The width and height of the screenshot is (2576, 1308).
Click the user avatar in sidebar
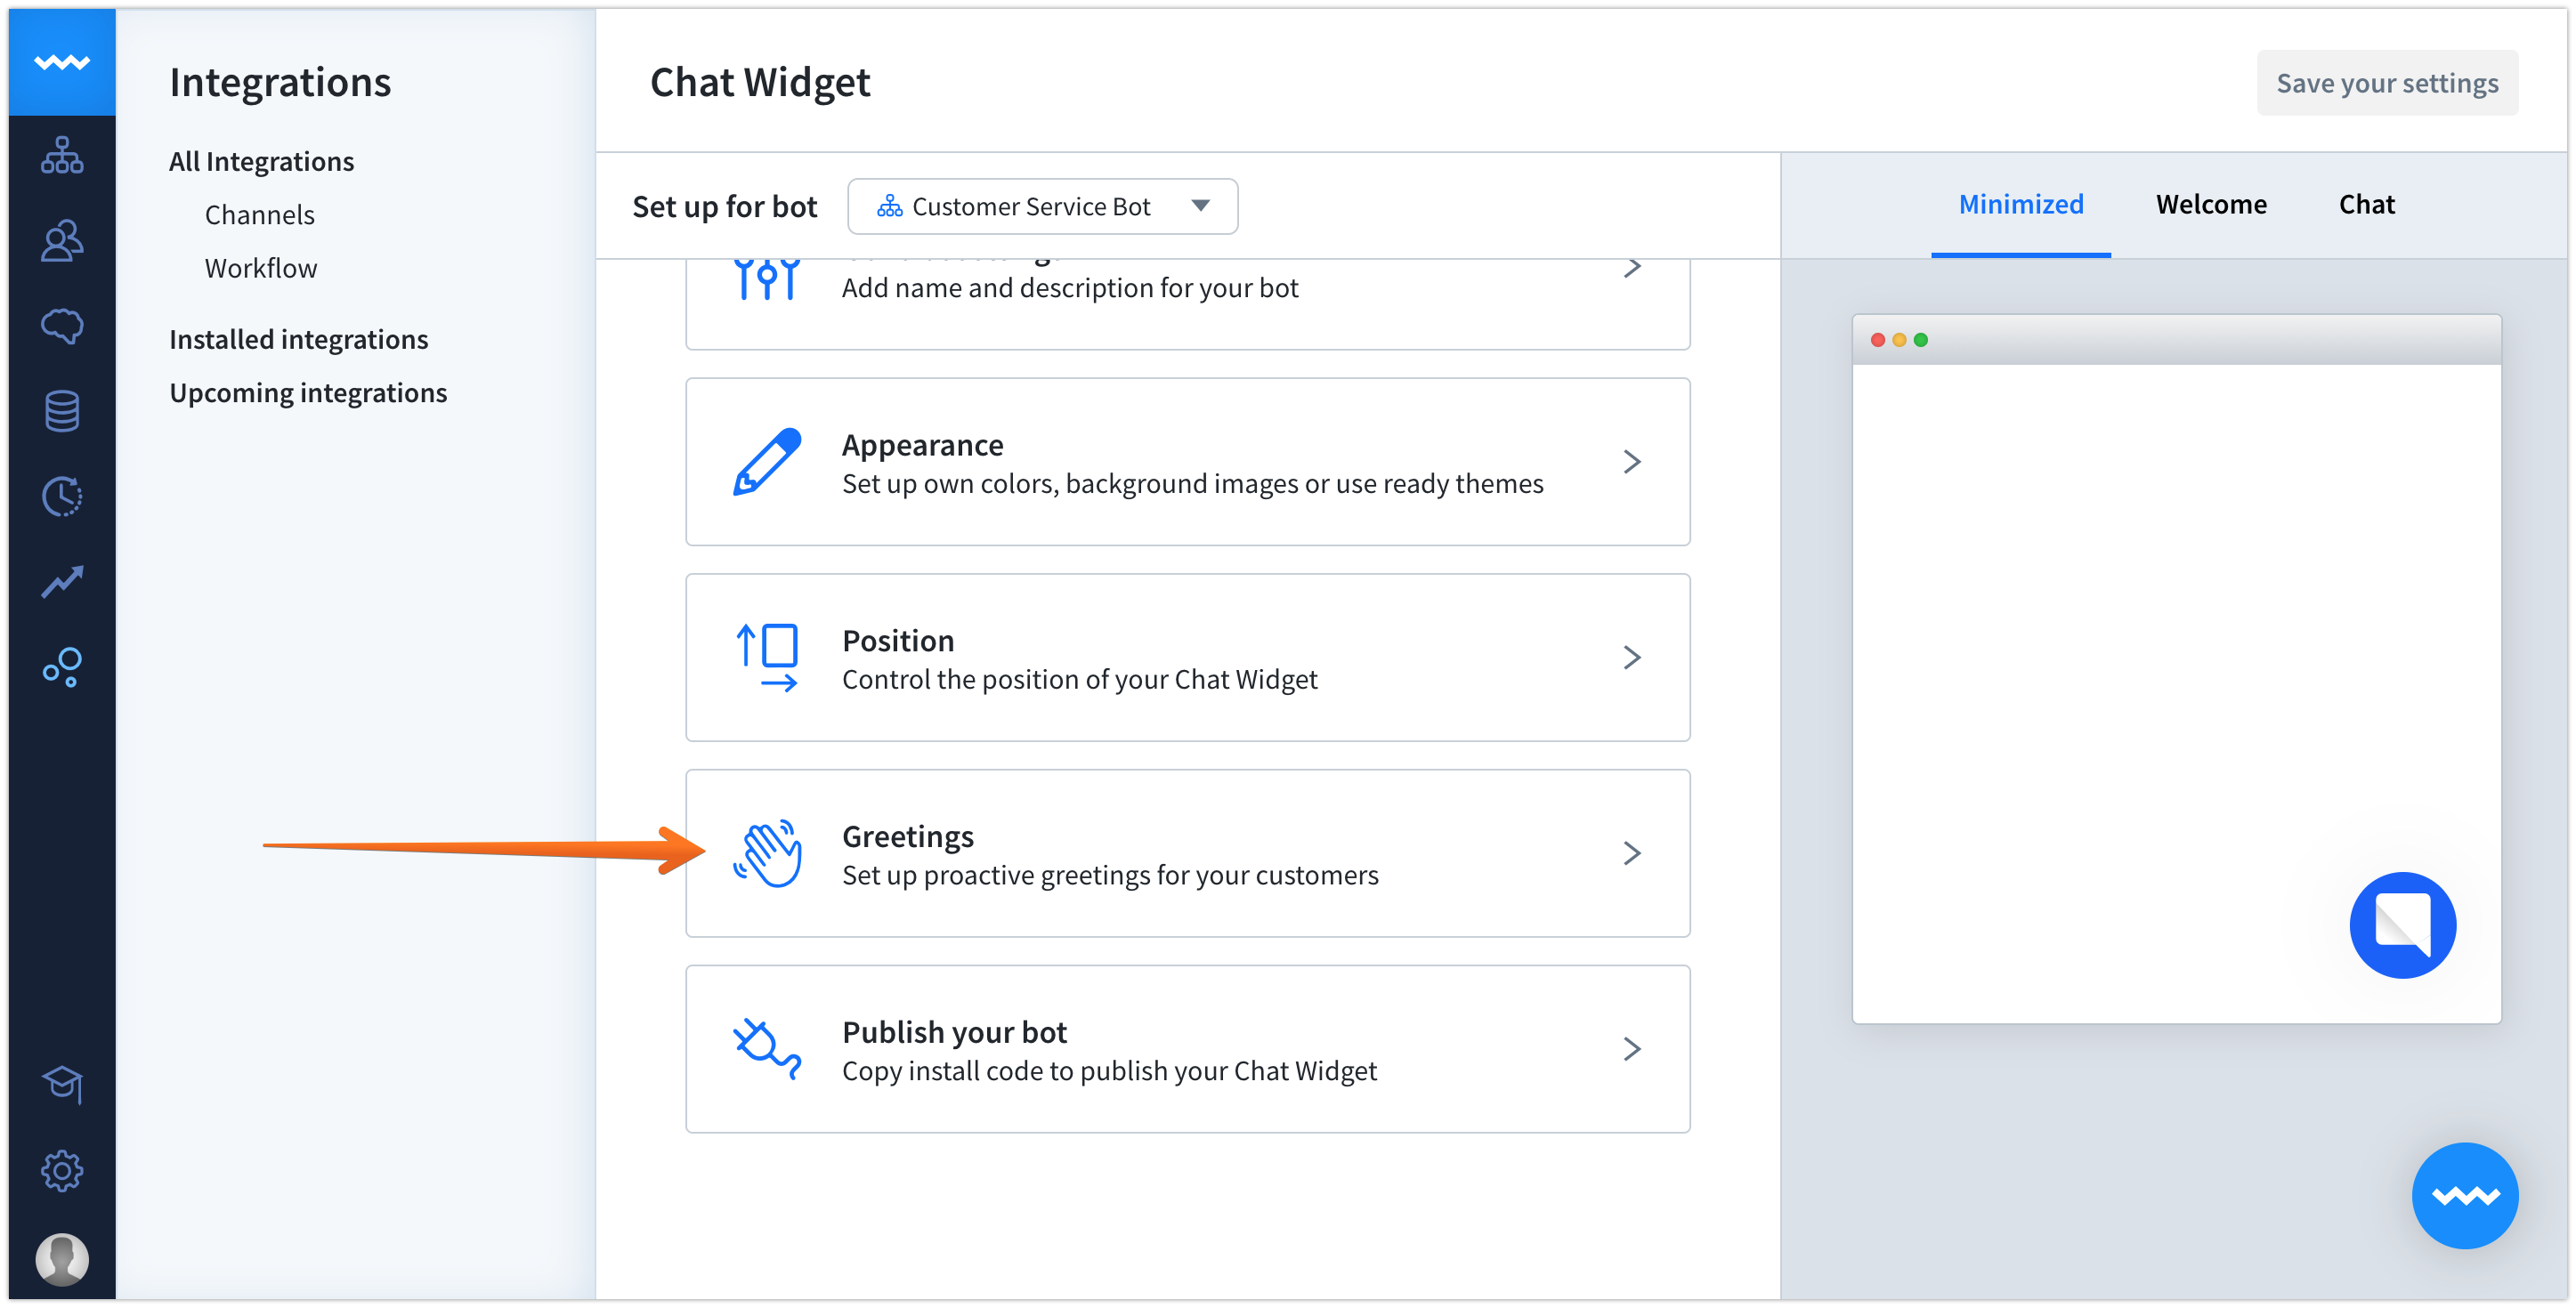pyautogui.click(x=62, y=1258)
